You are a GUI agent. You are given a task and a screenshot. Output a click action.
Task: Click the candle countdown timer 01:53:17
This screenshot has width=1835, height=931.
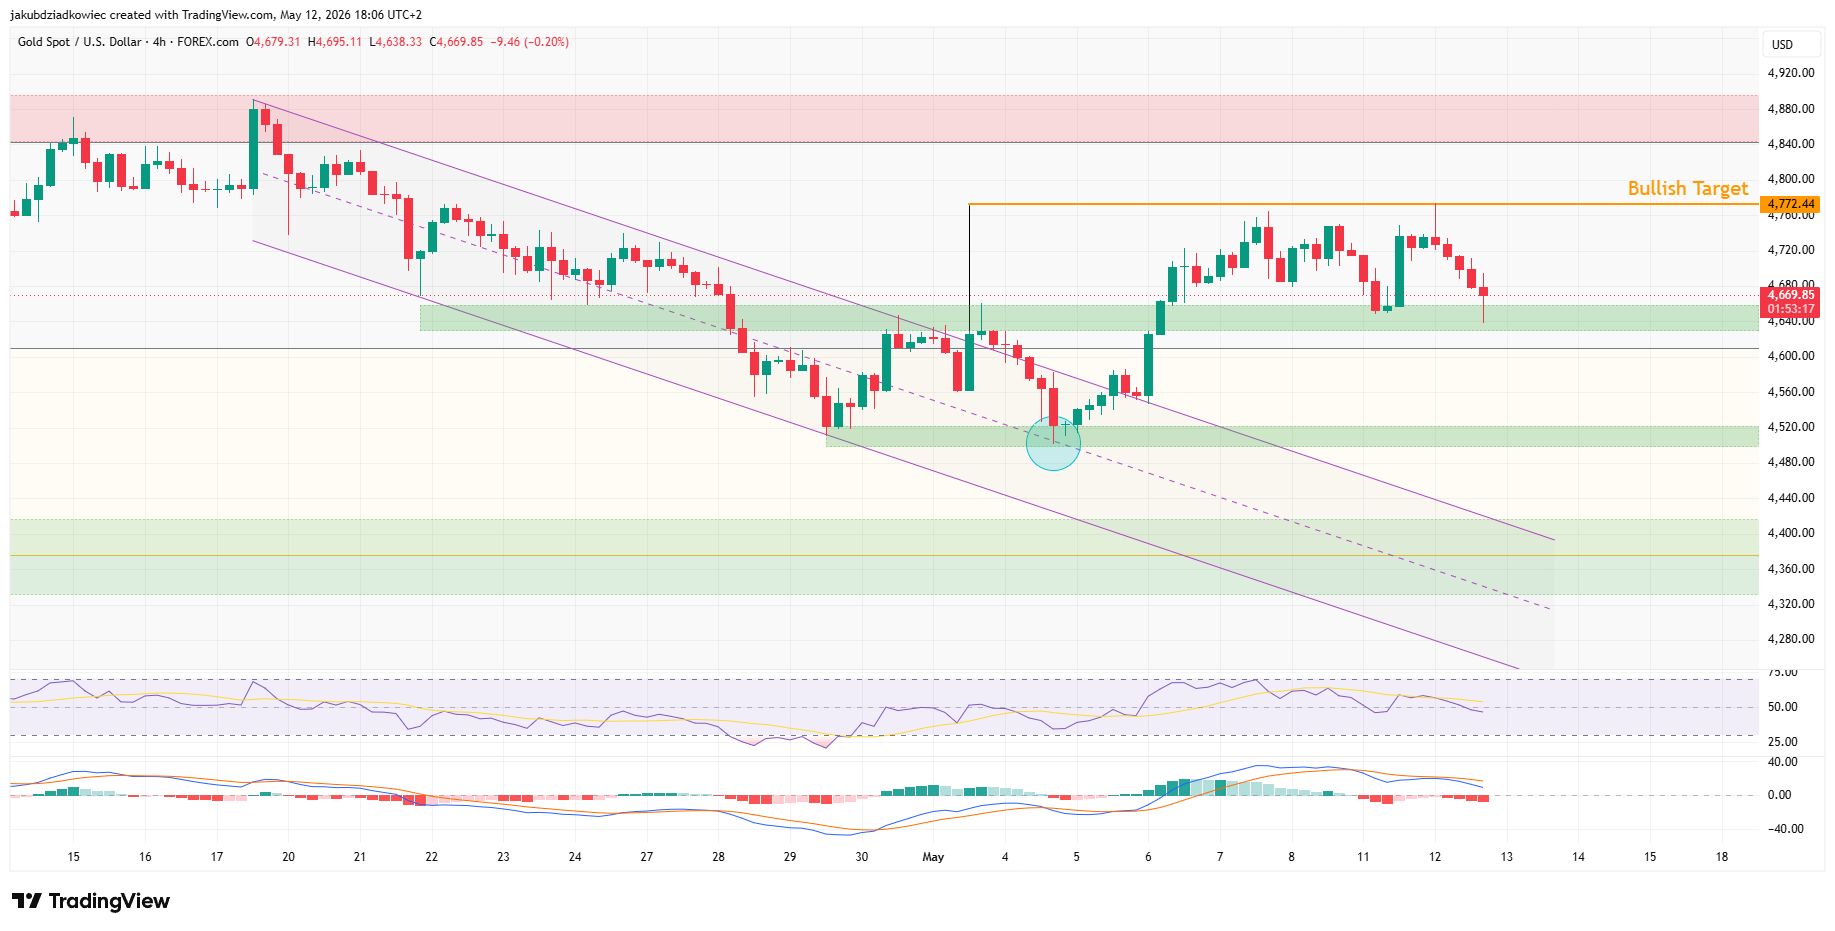point(1790,309)
